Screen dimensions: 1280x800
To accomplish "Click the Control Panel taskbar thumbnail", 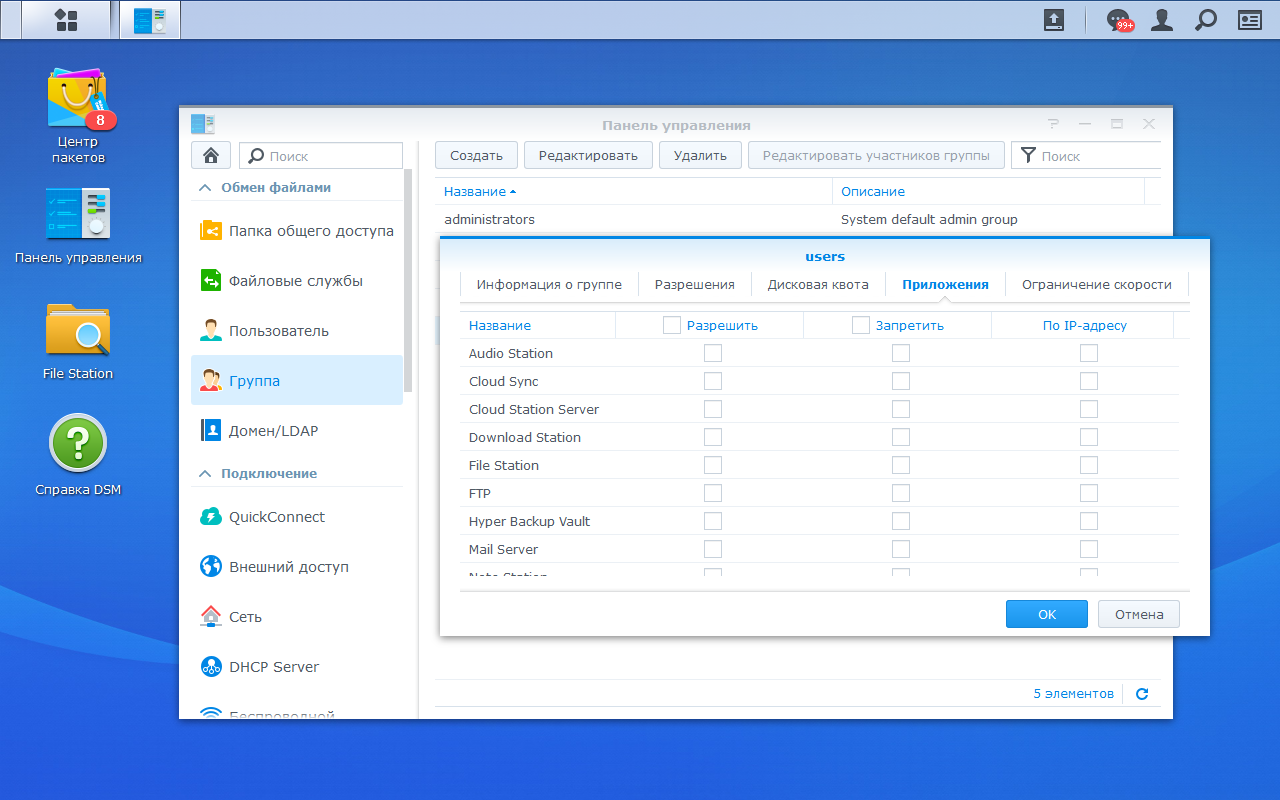I will 150,20.
